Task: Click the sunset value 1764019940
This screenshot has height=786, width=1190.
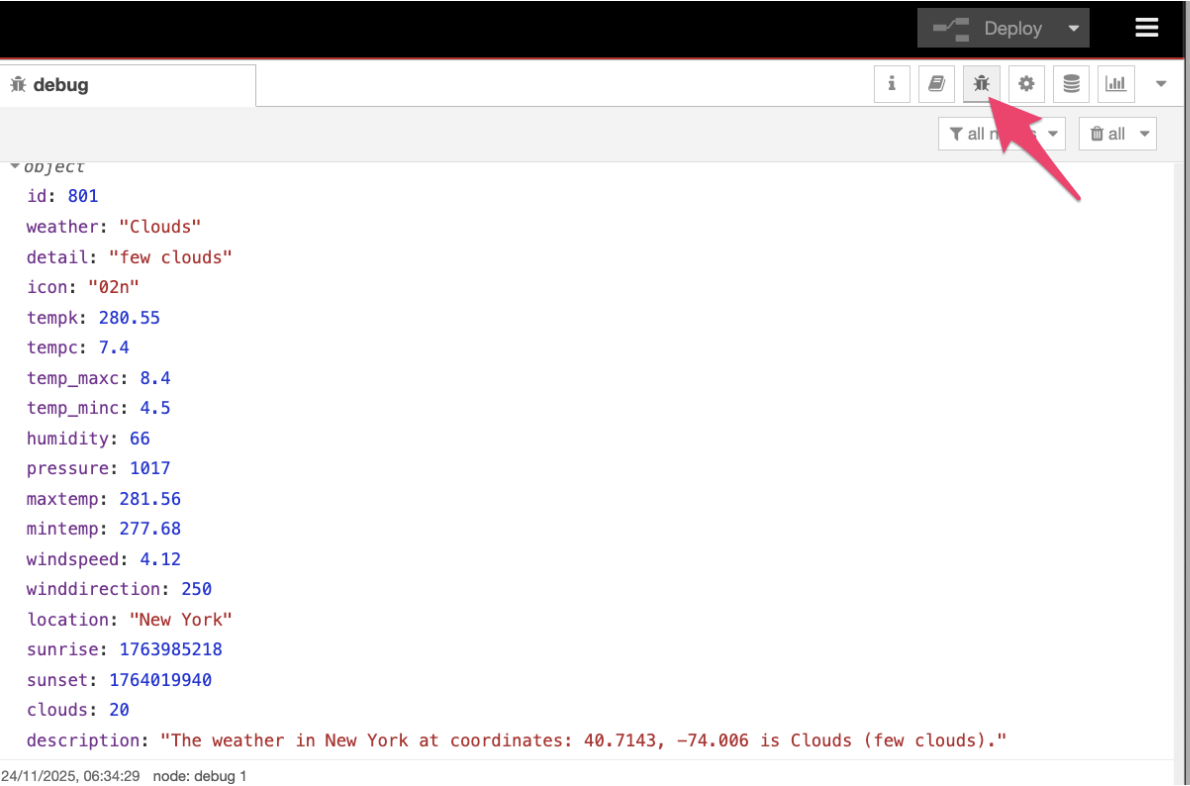Action: pyautogui.click(x=160, y=680)
